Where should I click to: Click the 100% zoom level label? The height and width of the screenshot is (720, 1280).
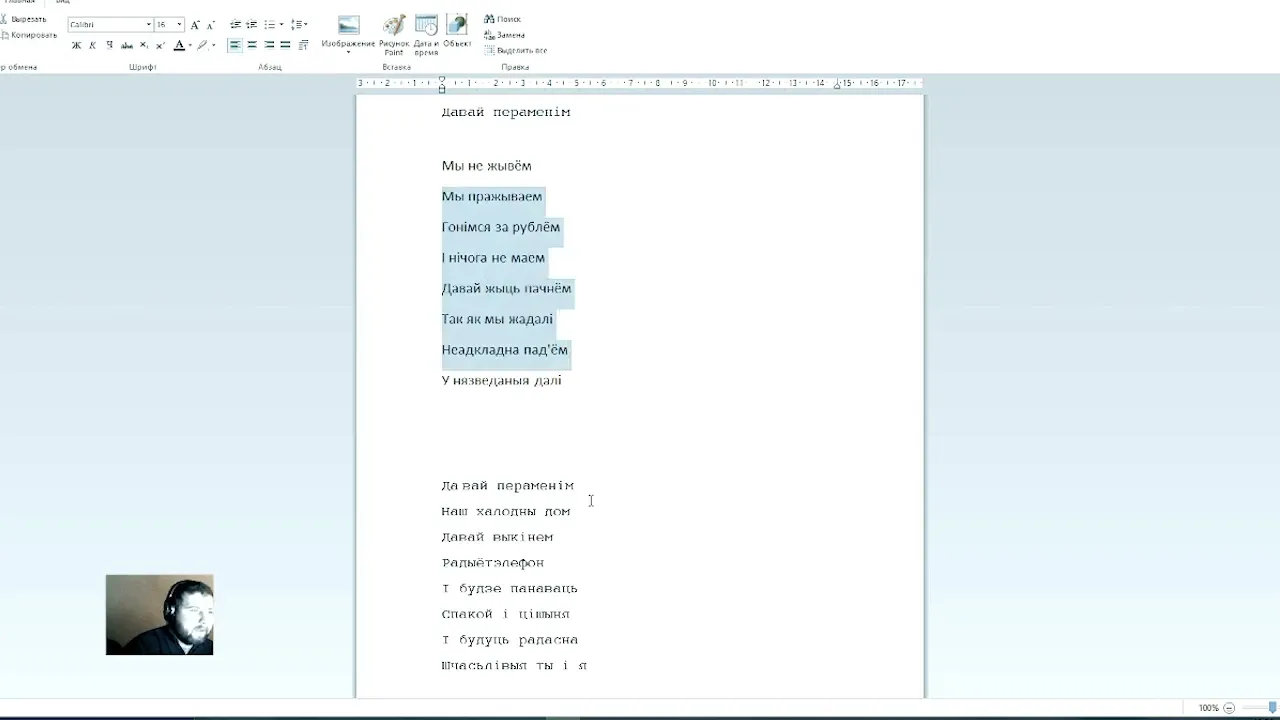pos(1209,708)
